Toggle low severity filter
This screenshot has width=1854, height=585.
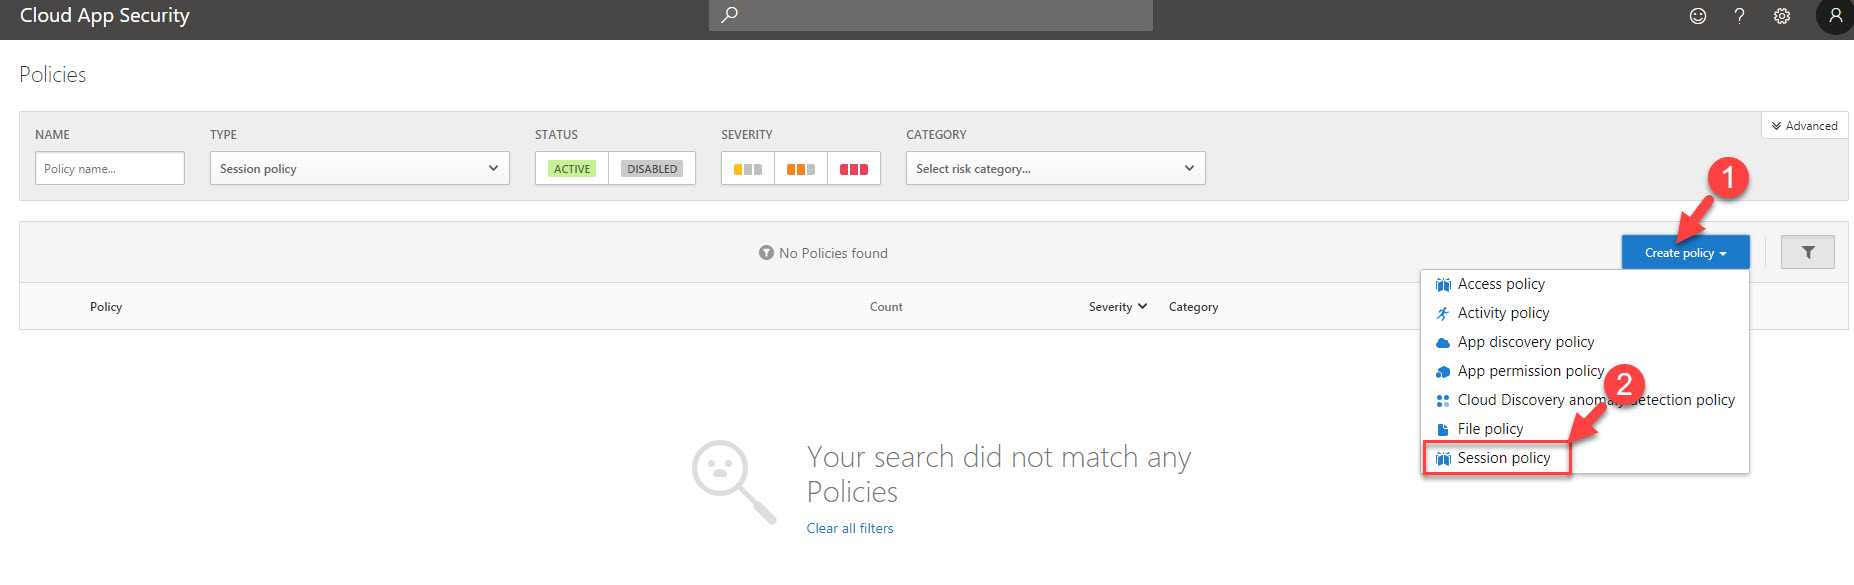[x=748, y=168]
